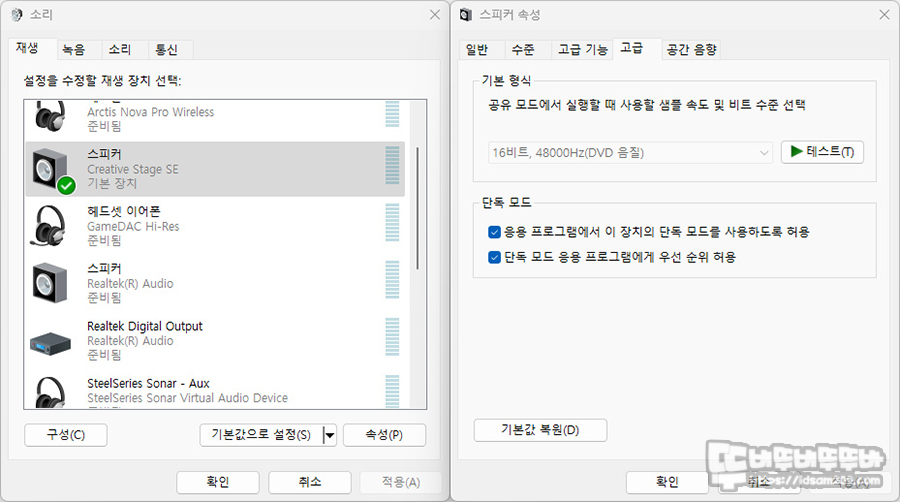The width and height of the screenshot is (900, 502).
Task: Select the Arctis Nova Pro Wireless headset icon
Action: [50, 115]
